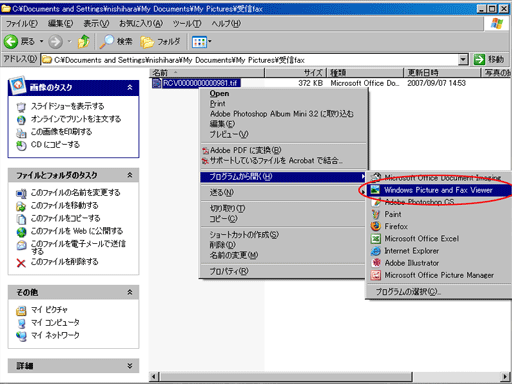Choose 切り取り(T) in context menu

click(283, 209)
